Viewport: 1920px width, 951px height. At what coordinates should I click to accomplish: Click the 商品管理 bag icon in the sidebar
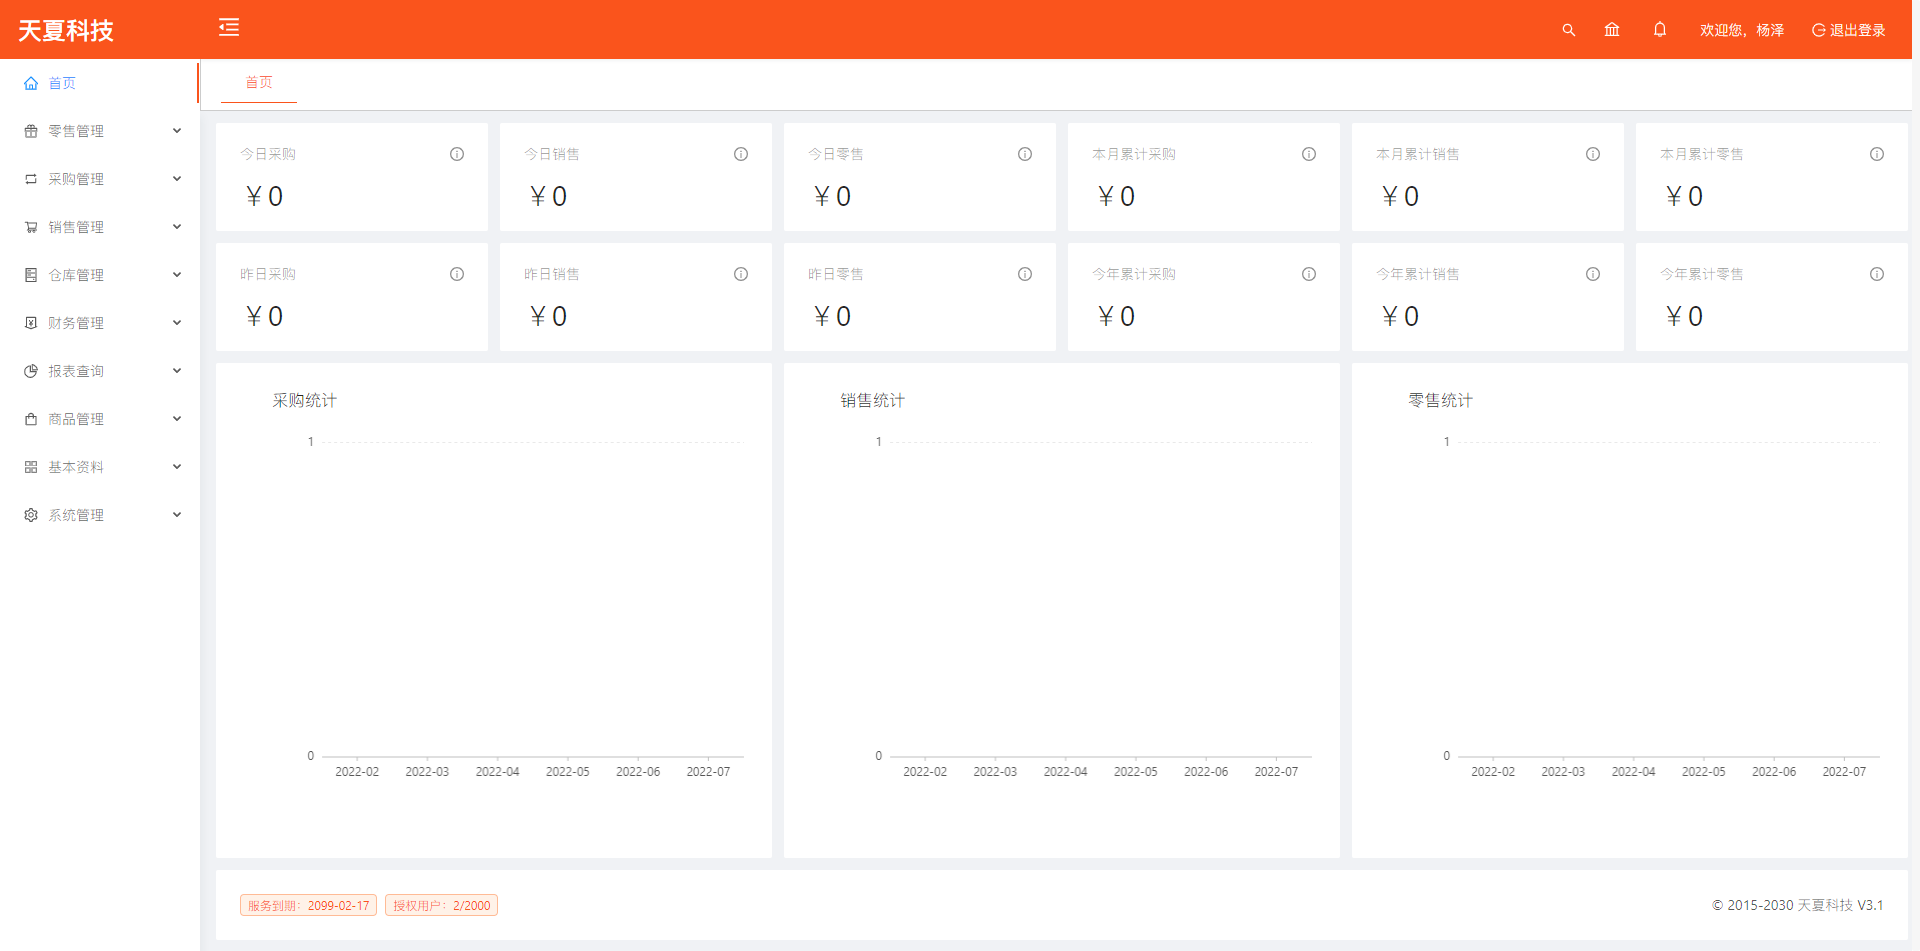coord(31,419)
